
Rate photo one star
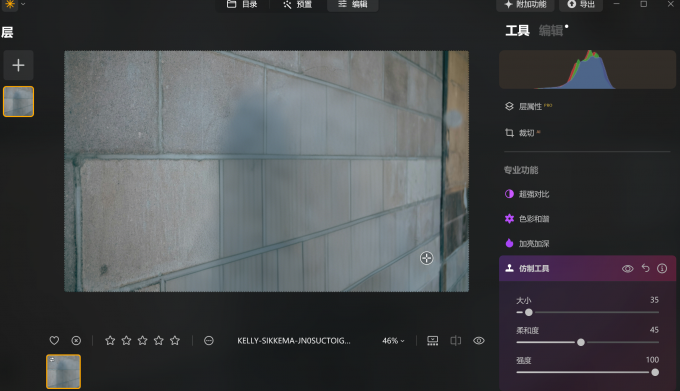click(x=110, y=341)
